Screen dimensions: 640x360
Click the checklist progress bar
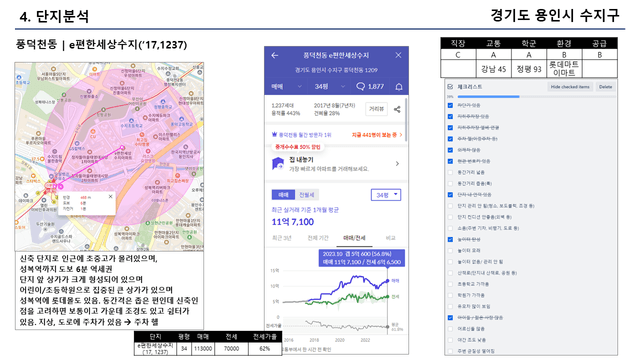coord(536,97)
